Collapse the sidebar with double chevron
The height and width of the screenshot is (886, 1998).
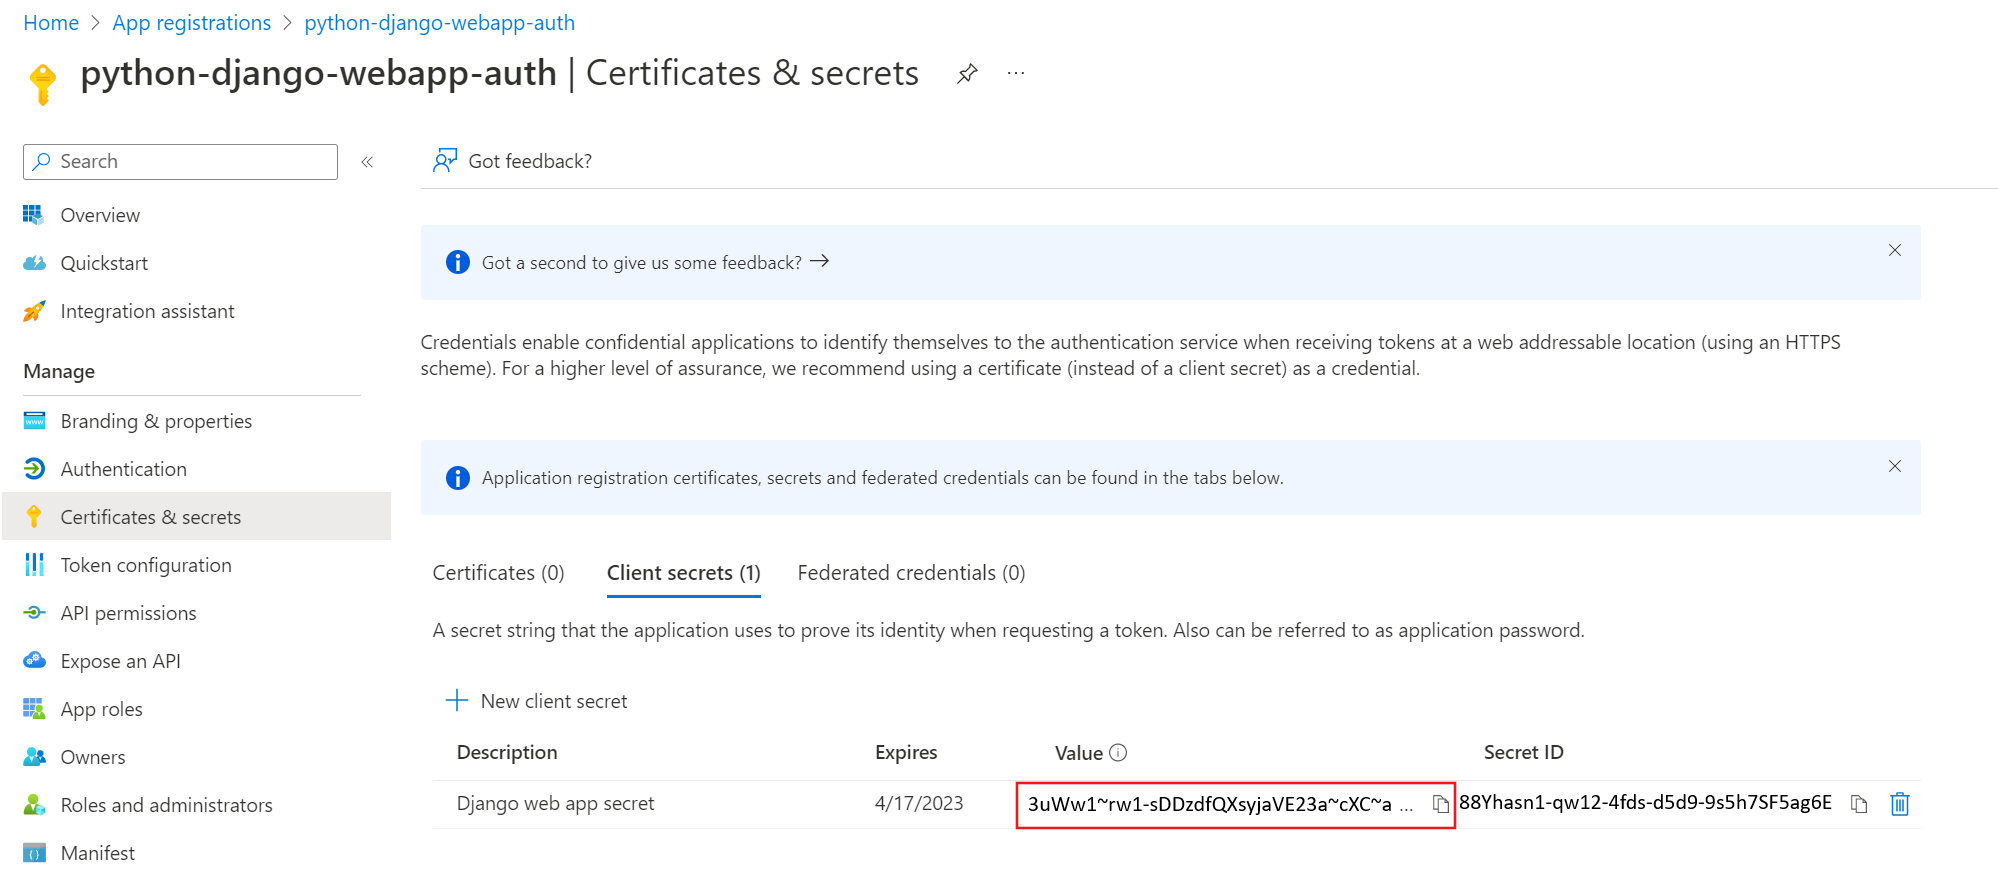(x=367, y=162)
